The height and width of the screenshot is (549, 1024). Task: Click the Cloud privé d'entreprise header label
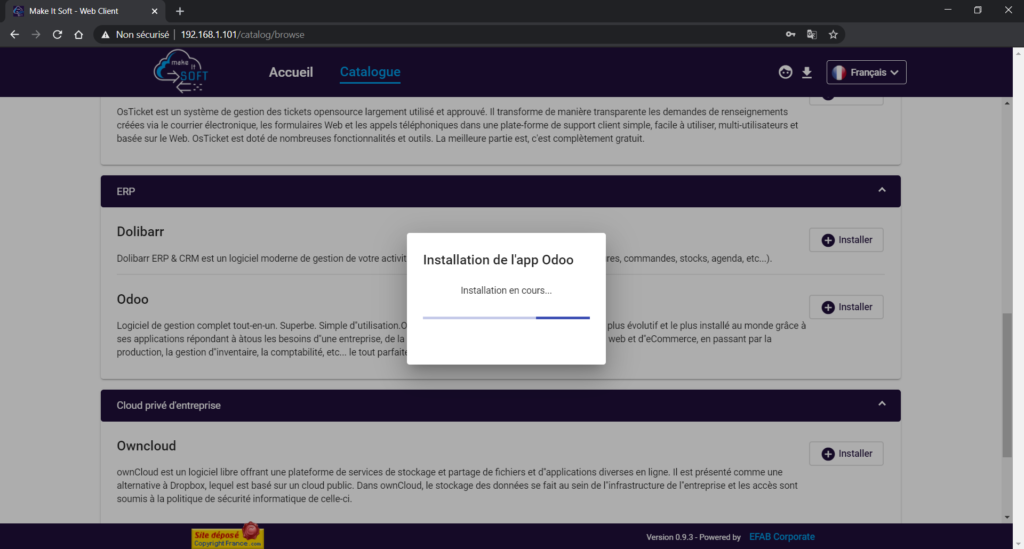[168, 405]
